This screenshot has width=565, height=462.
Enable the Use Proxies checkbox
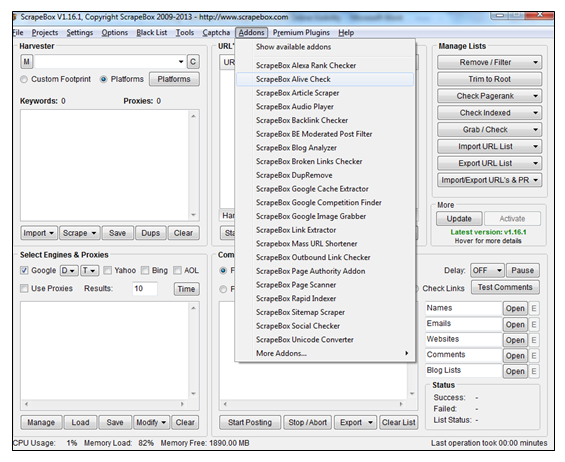[24, 288]
